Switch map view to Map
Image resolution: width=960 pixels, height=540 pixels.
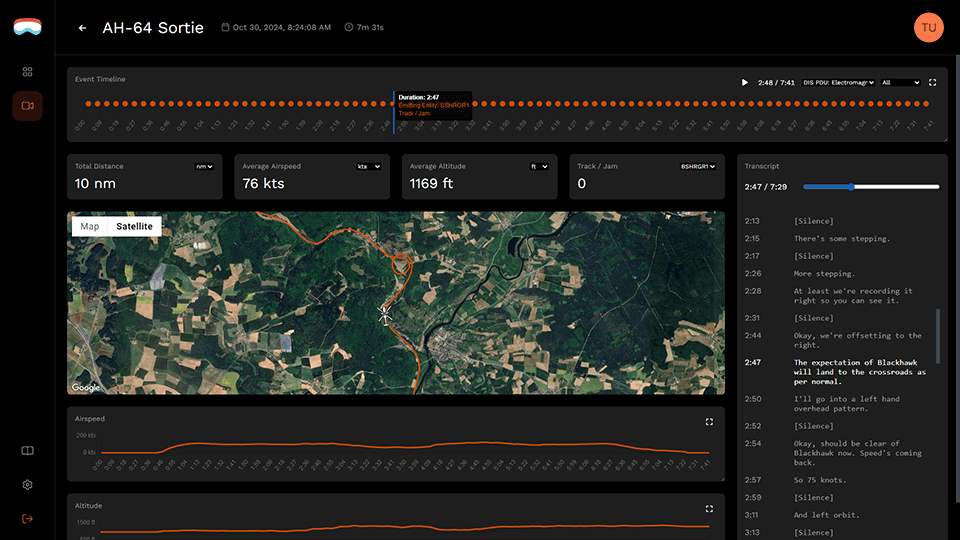(89, 227)
